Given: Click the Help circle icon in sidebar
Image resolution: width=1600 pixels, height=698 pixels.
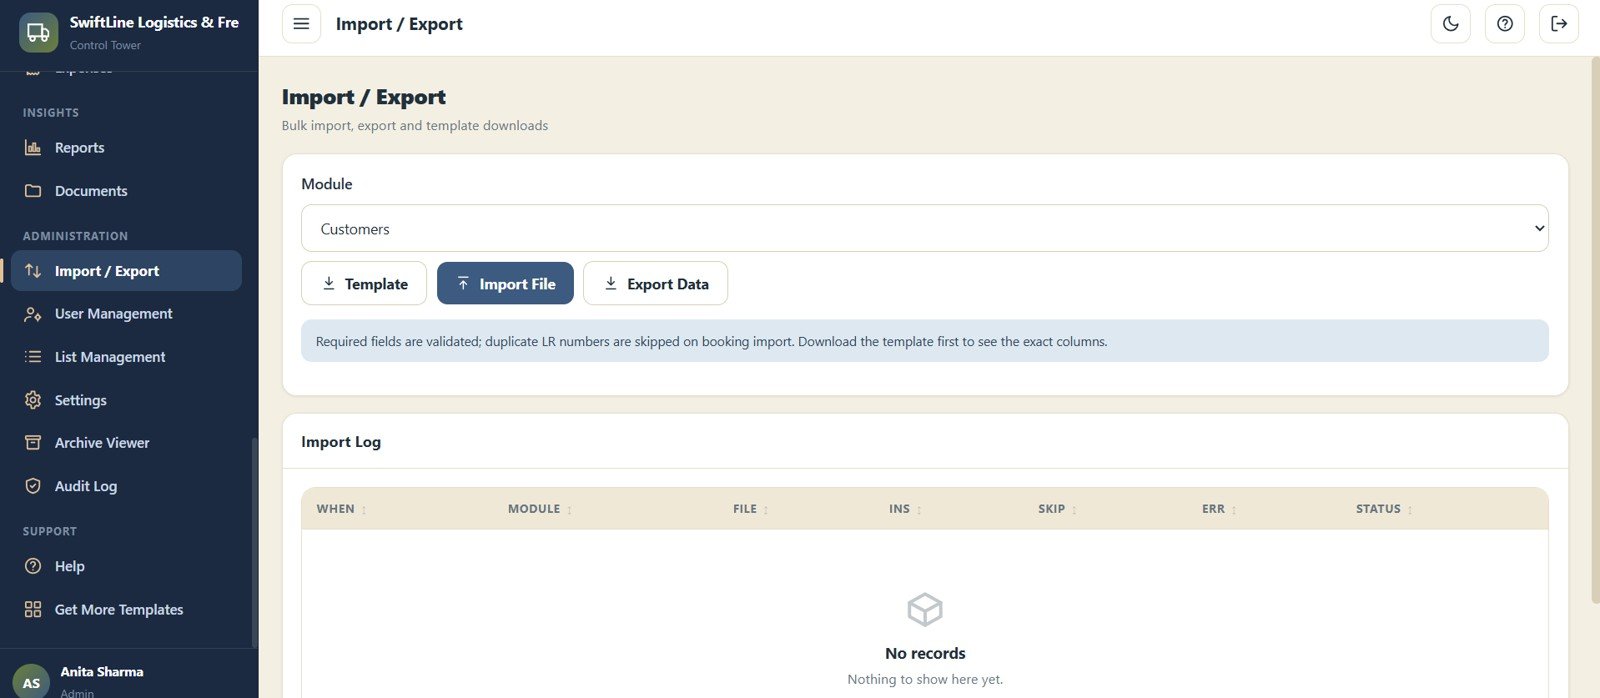Looking at the screenshot, I should coord(33,566).
